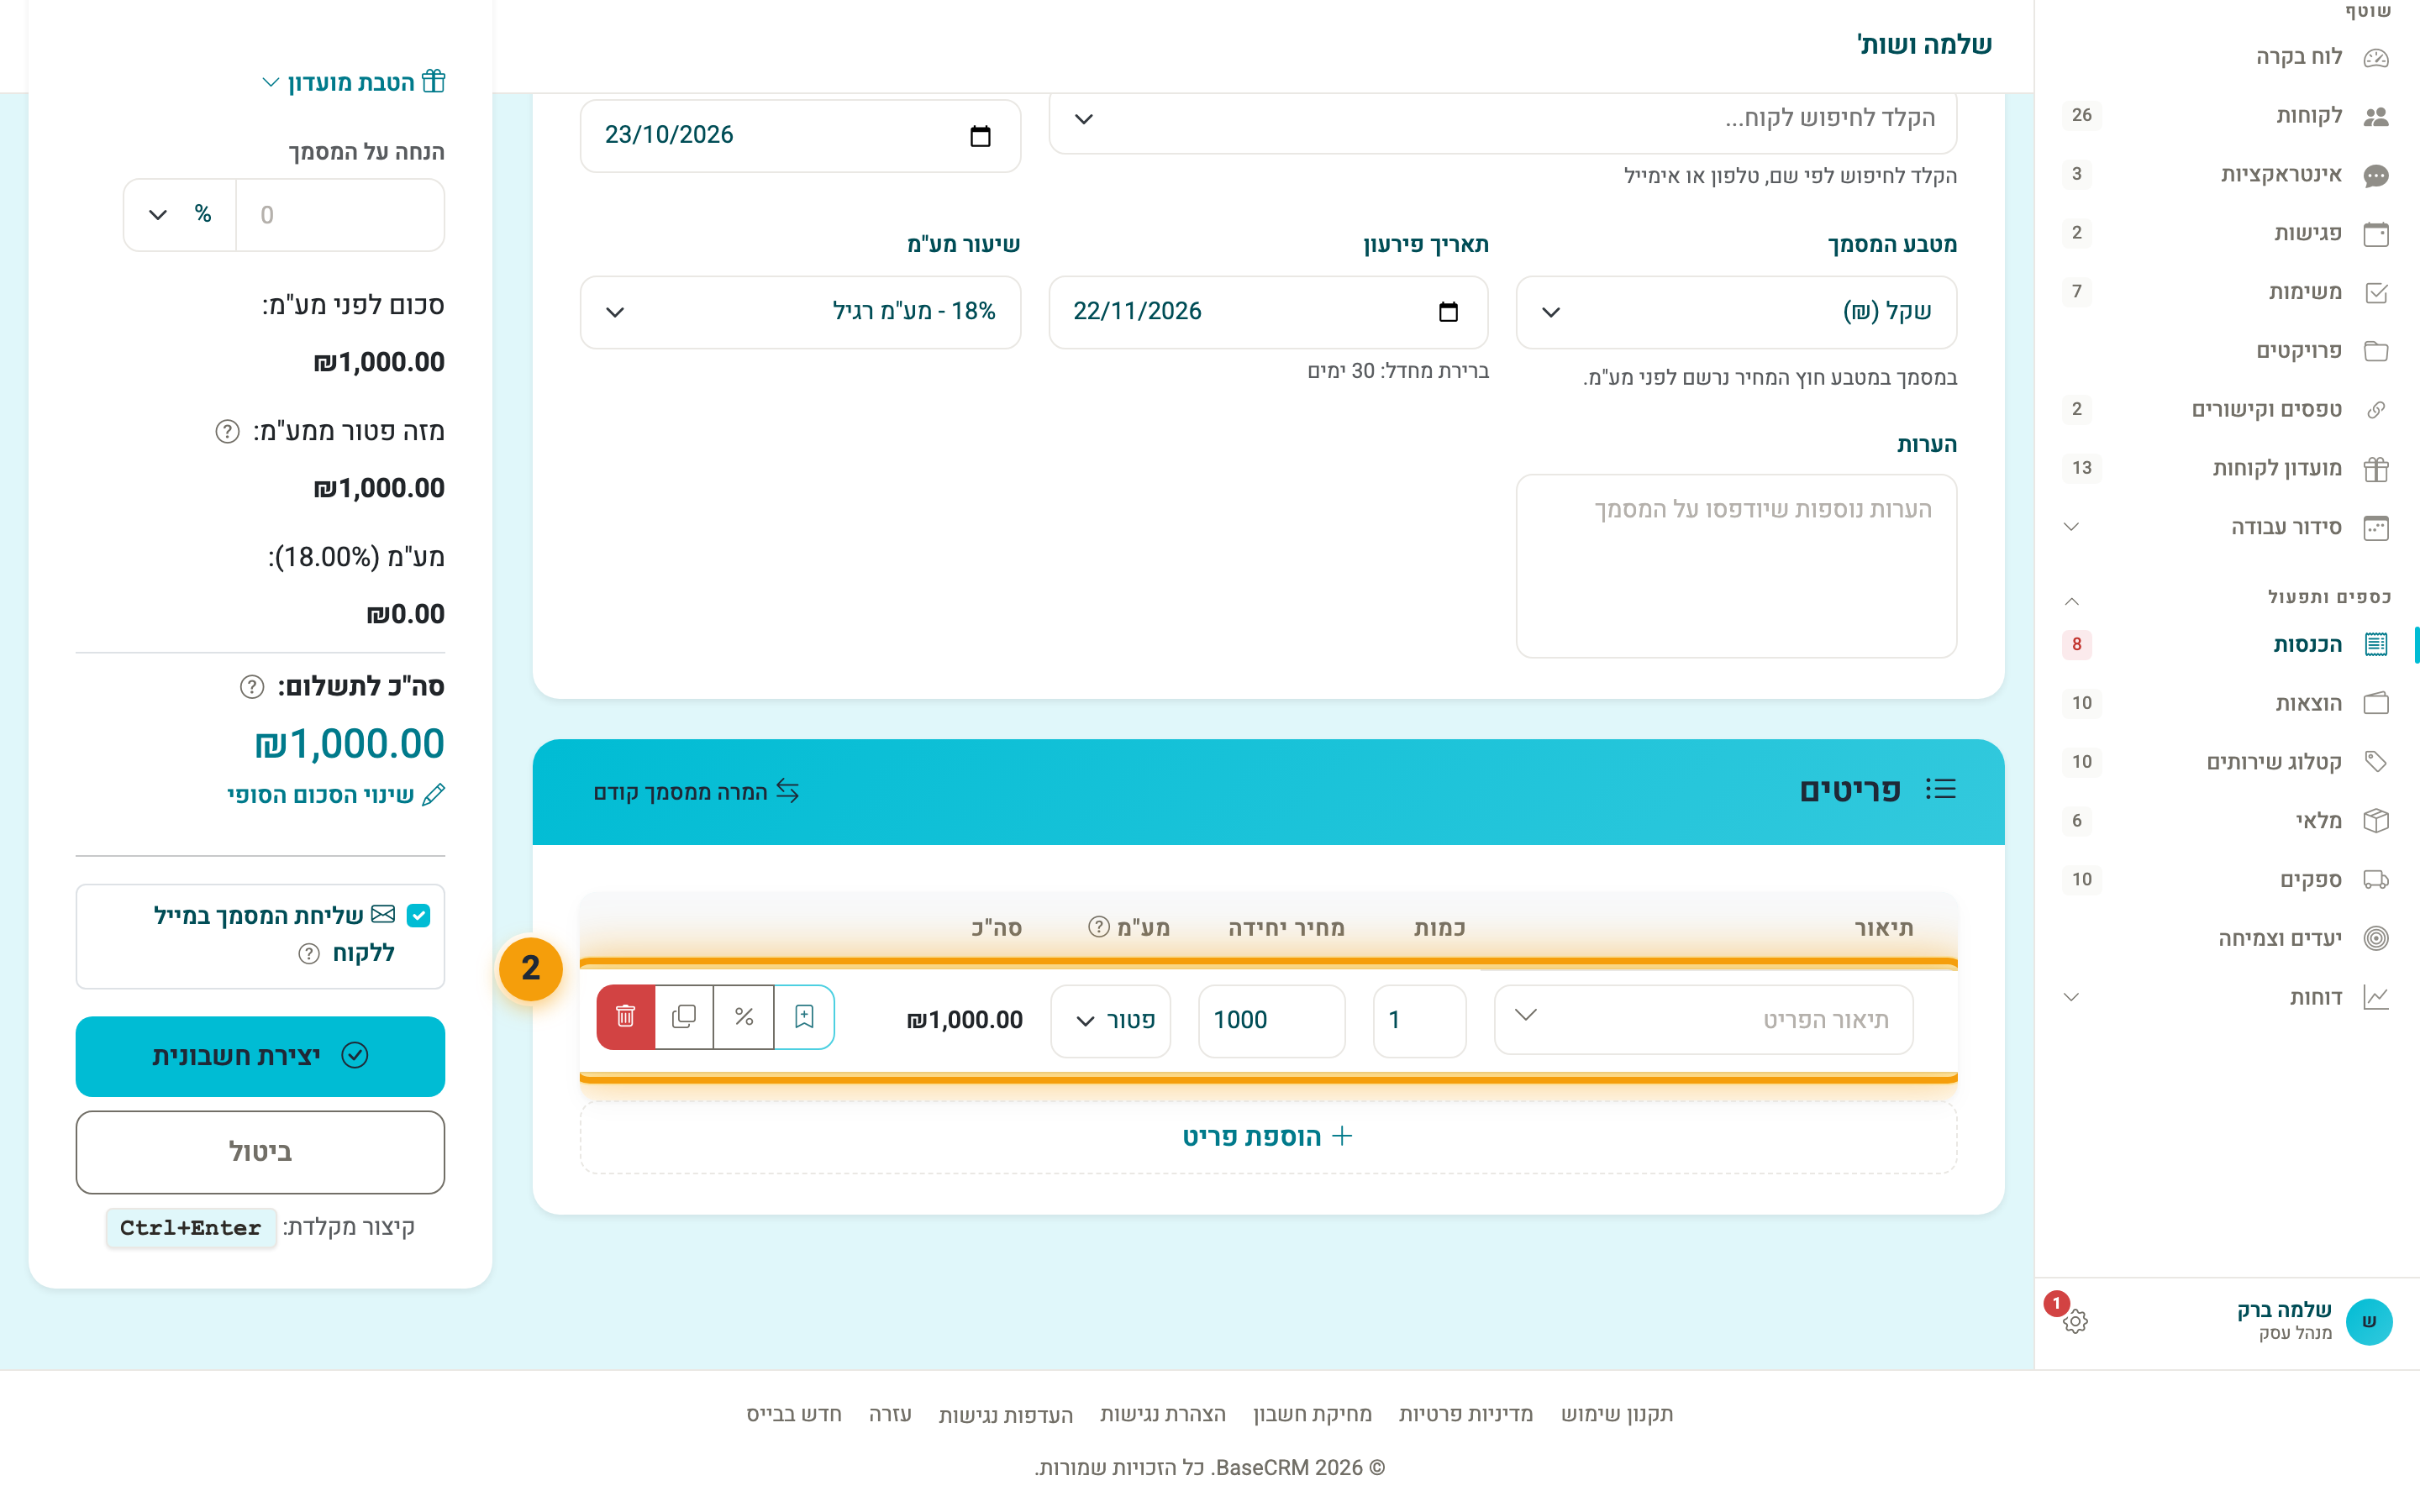Click הערות text area
This screenshot has width=2420, height=1512.
(1736, 566)
